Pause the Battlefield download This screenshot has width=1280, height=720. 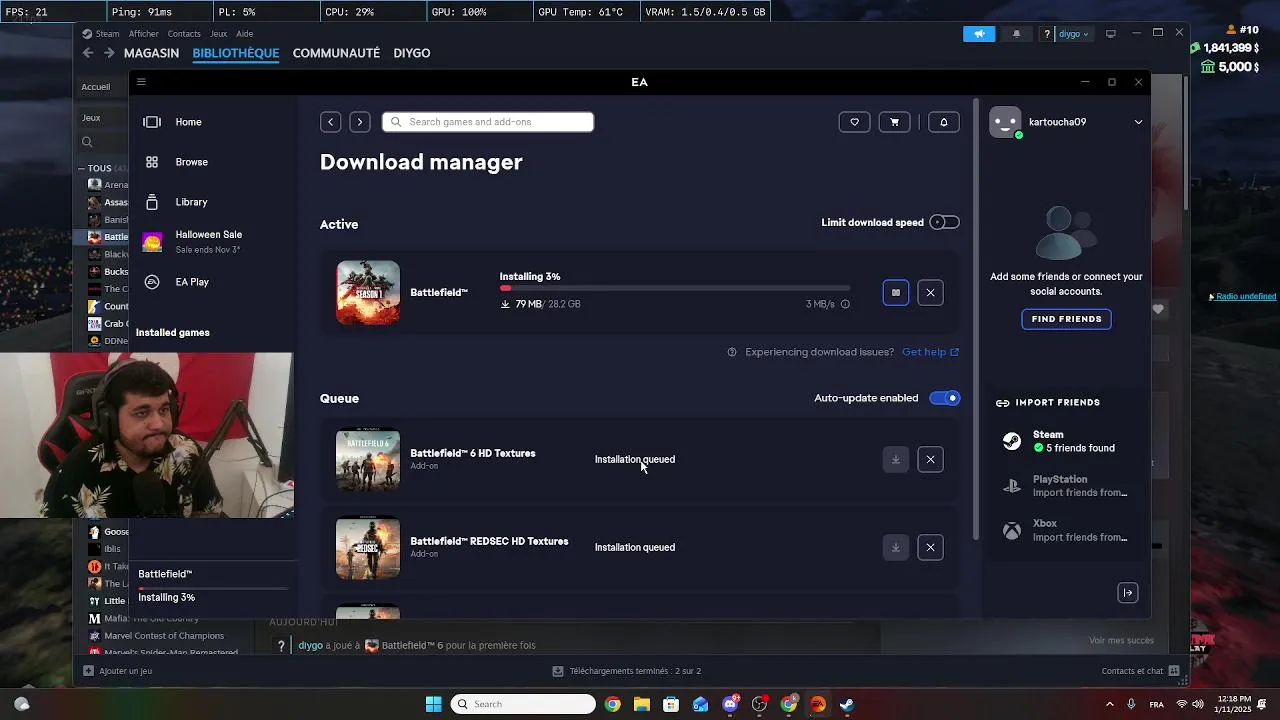896,293
